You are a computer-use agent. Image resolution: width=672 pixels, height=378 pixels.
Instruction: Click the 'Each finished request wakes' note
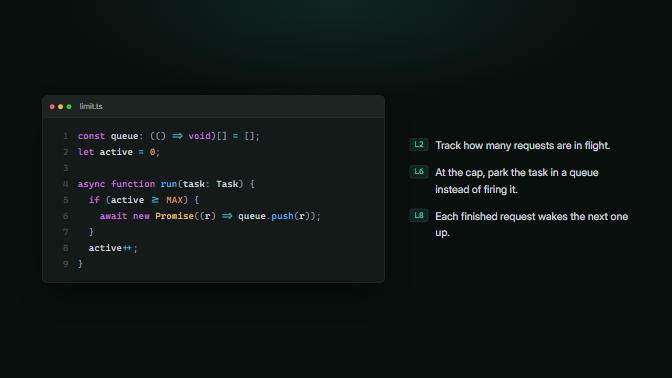[x=532, y=225]
